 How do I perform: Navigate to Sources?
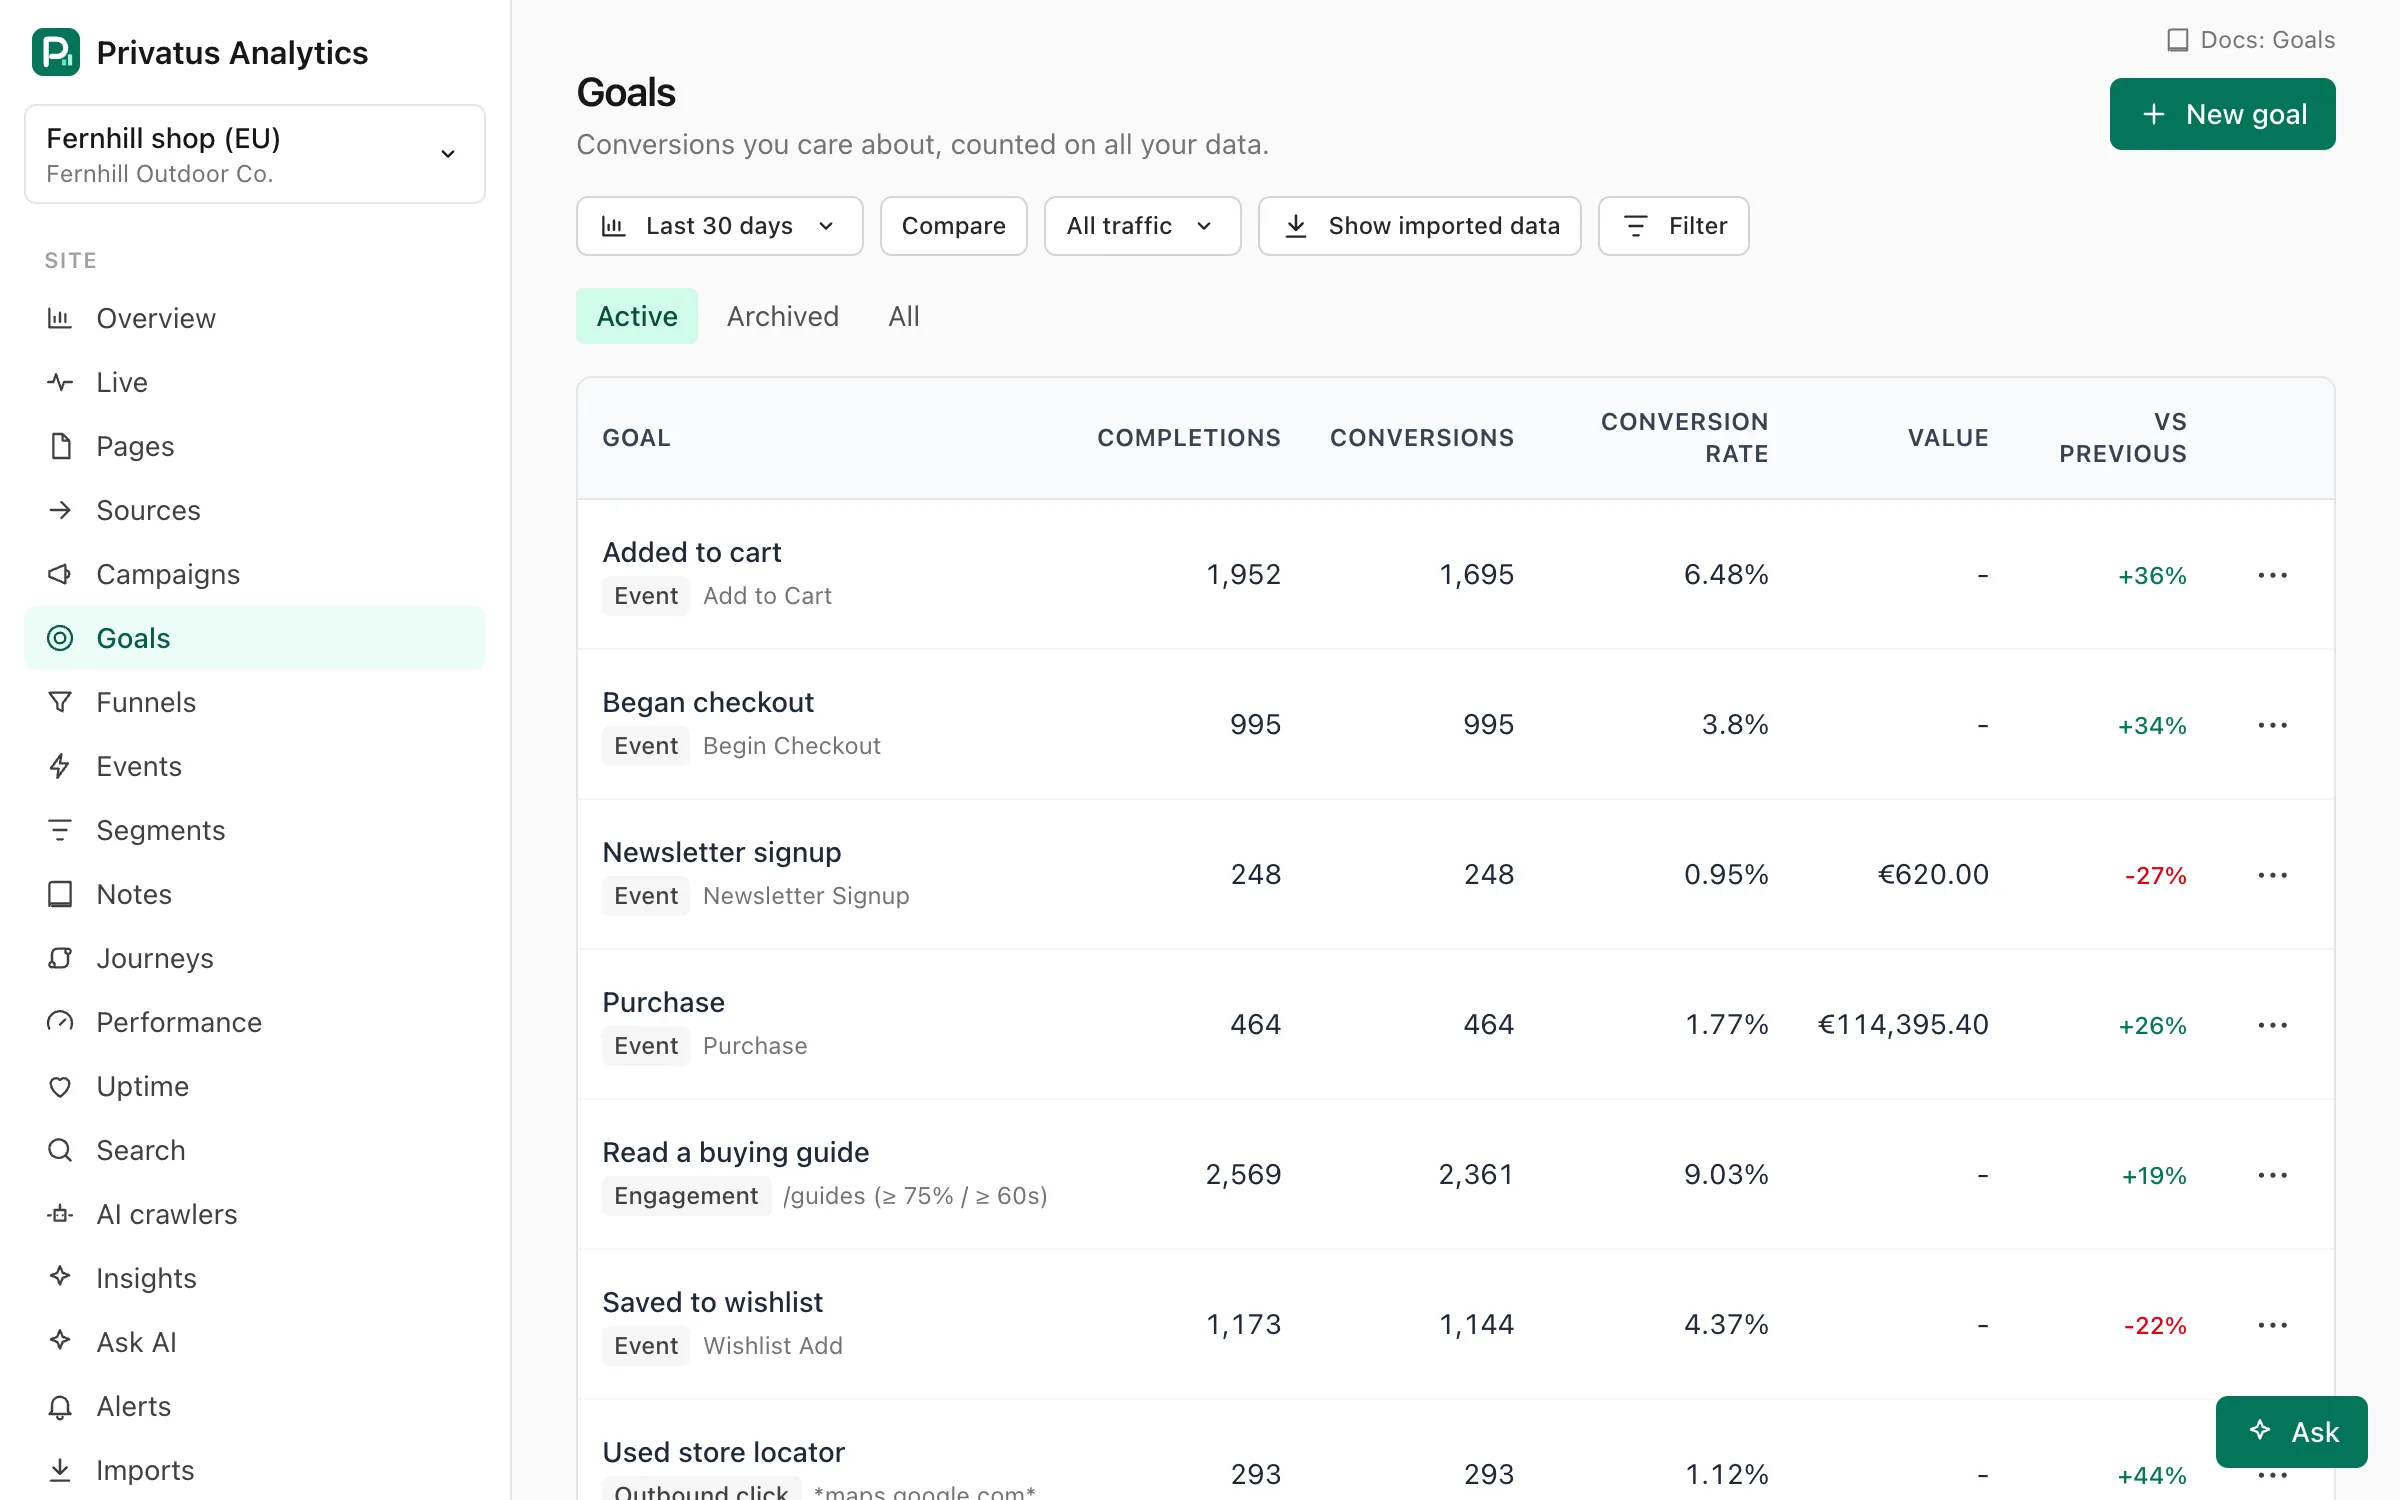[255, 510]
